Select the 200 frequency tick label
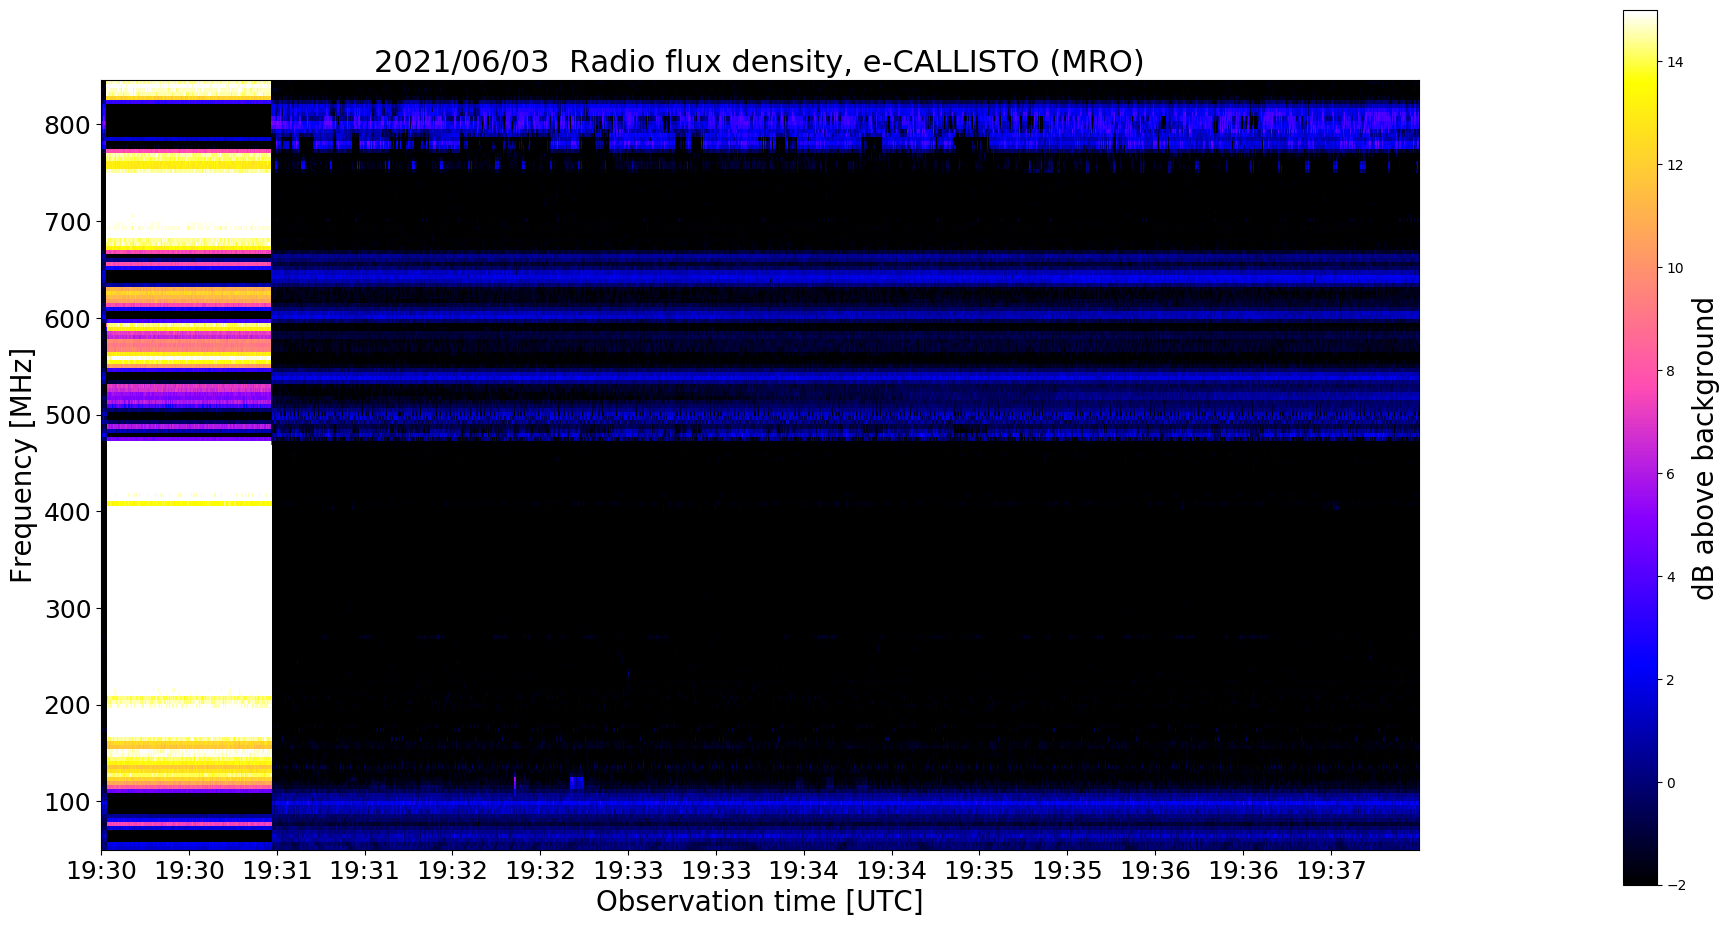The width and height of the screenshot is (1730, 927). [70, 705]
